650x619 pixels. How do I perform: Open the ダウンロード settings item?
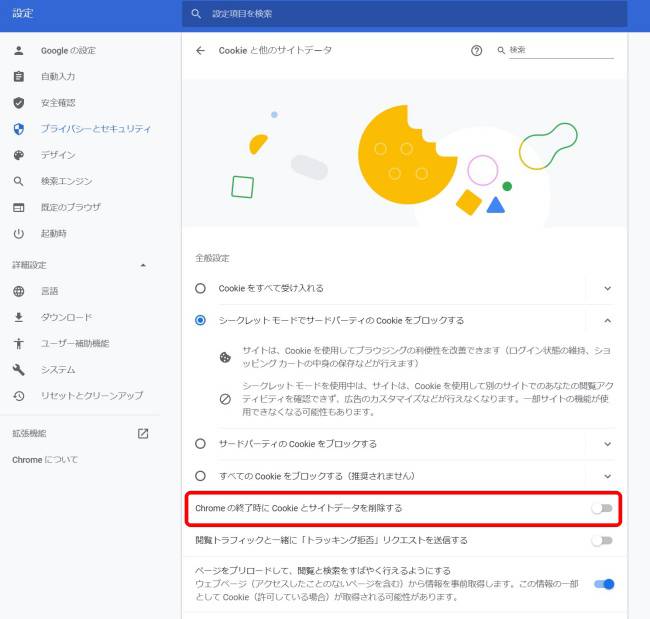coord(66,317)
